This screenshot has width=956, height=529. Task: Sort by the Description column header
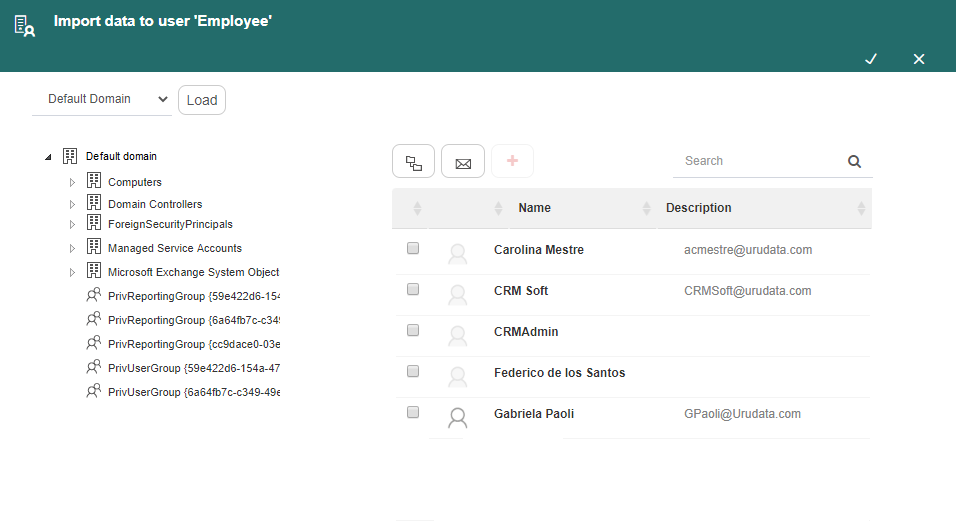[x=698, y=208]
